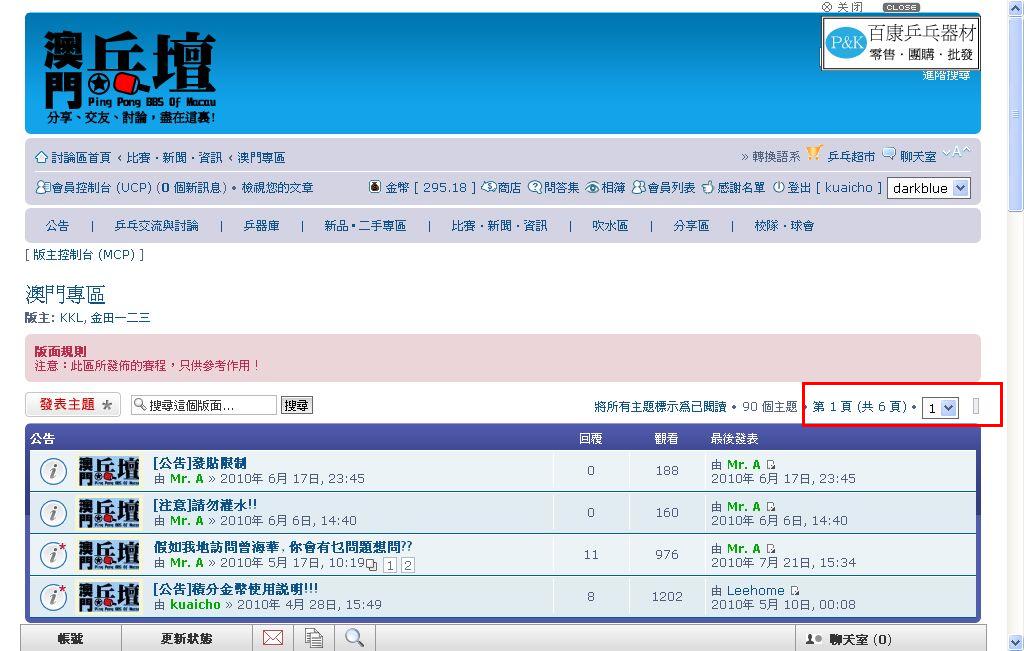Open the page number dropdown

click(940, 408)
